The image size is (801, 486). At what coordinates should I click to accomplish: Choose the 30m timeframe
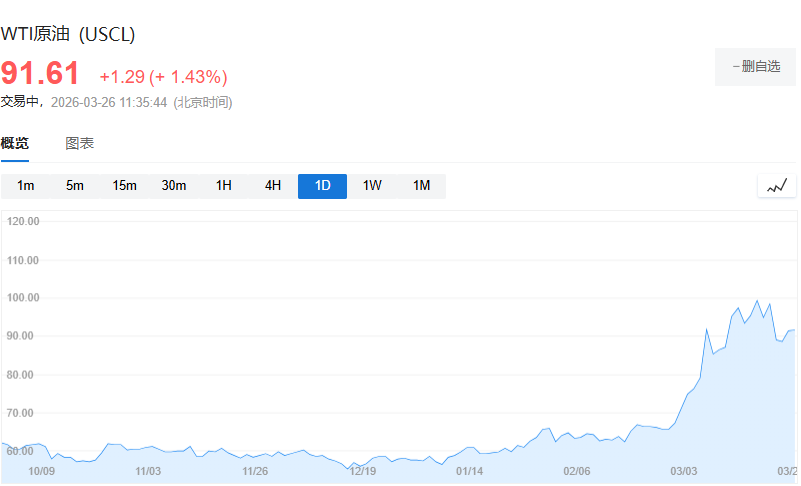click(174, 186)
